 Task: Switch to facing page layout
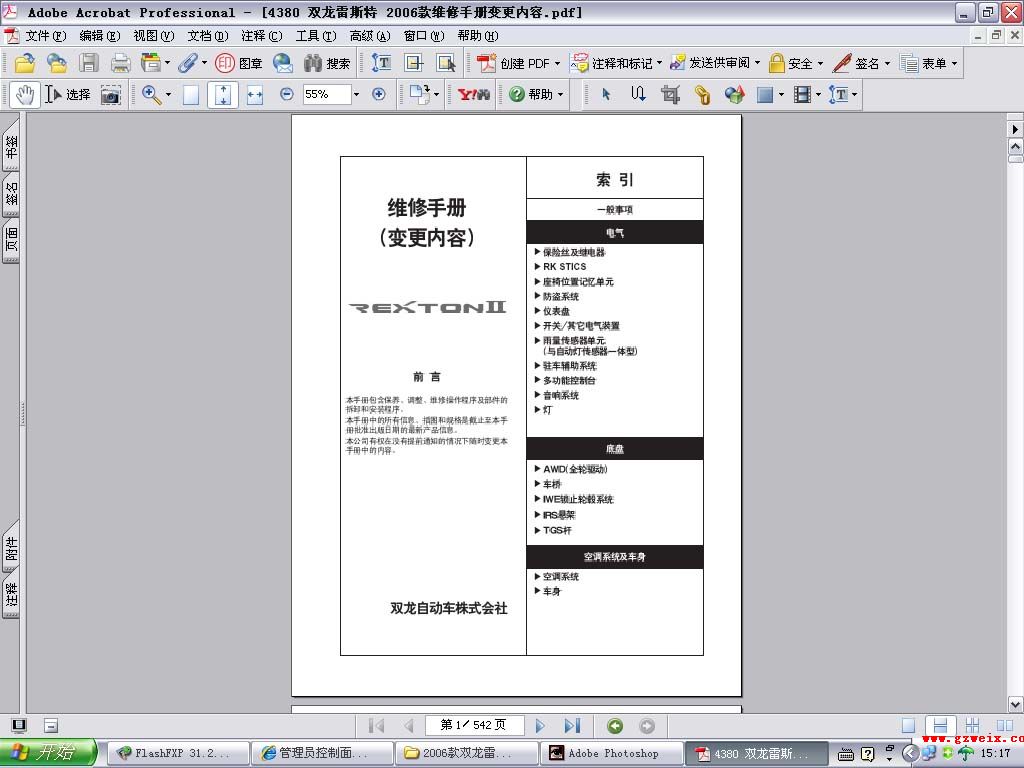pos(1004,726)
